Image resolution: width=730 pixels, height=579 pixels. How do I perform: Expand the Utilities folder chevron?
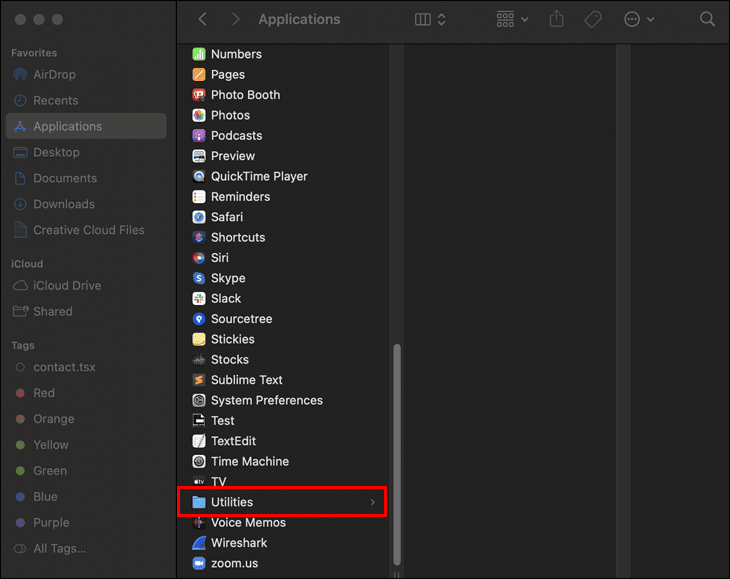(373, 502)
